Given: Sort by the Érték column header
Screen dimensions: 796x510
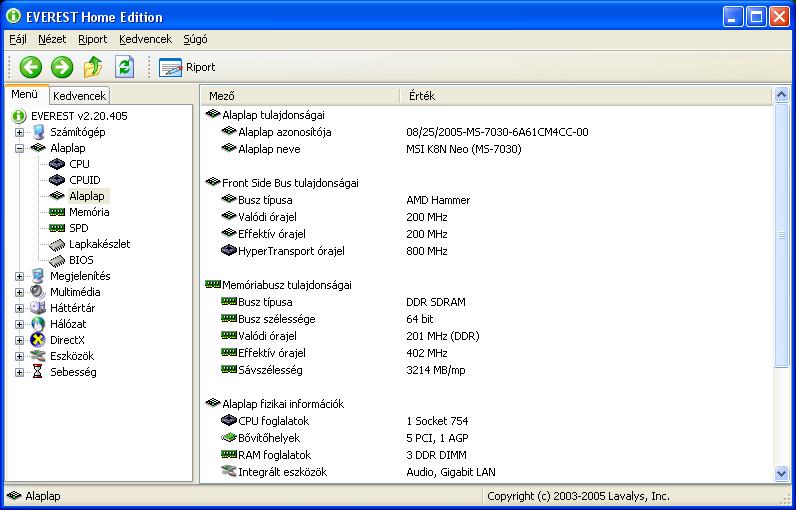Looking at the screenshot, I should point(585,95).
